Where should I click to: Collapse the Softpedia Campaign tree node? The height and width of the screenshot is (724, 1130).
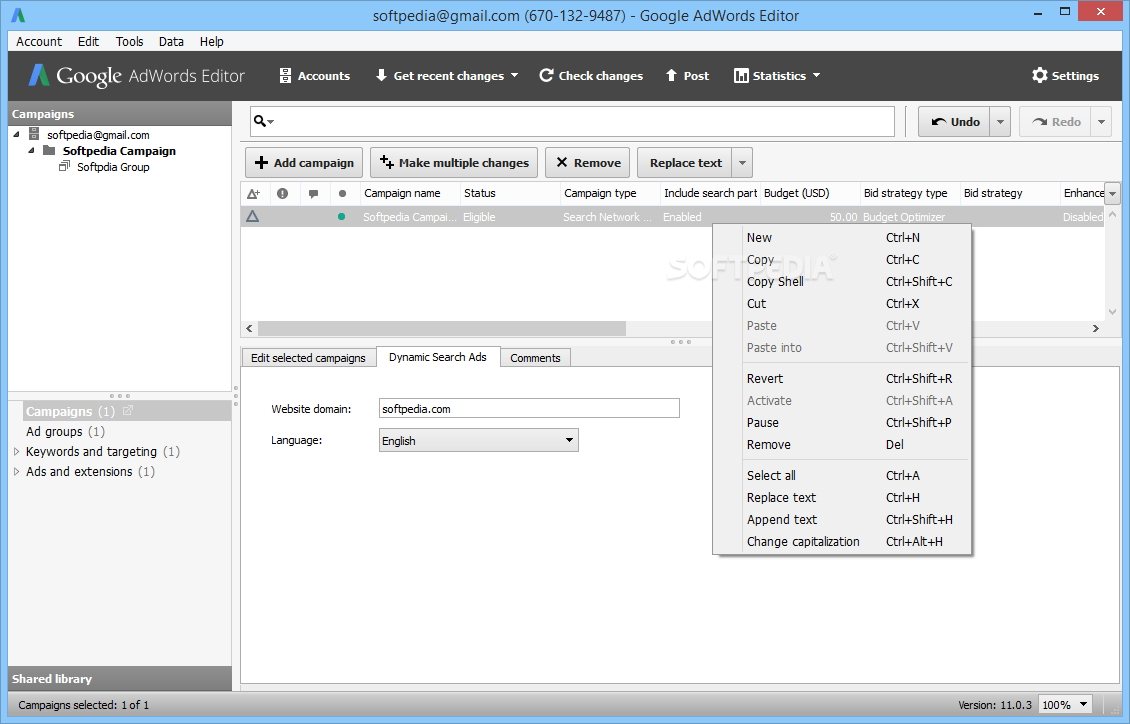(x=31, y=151)
